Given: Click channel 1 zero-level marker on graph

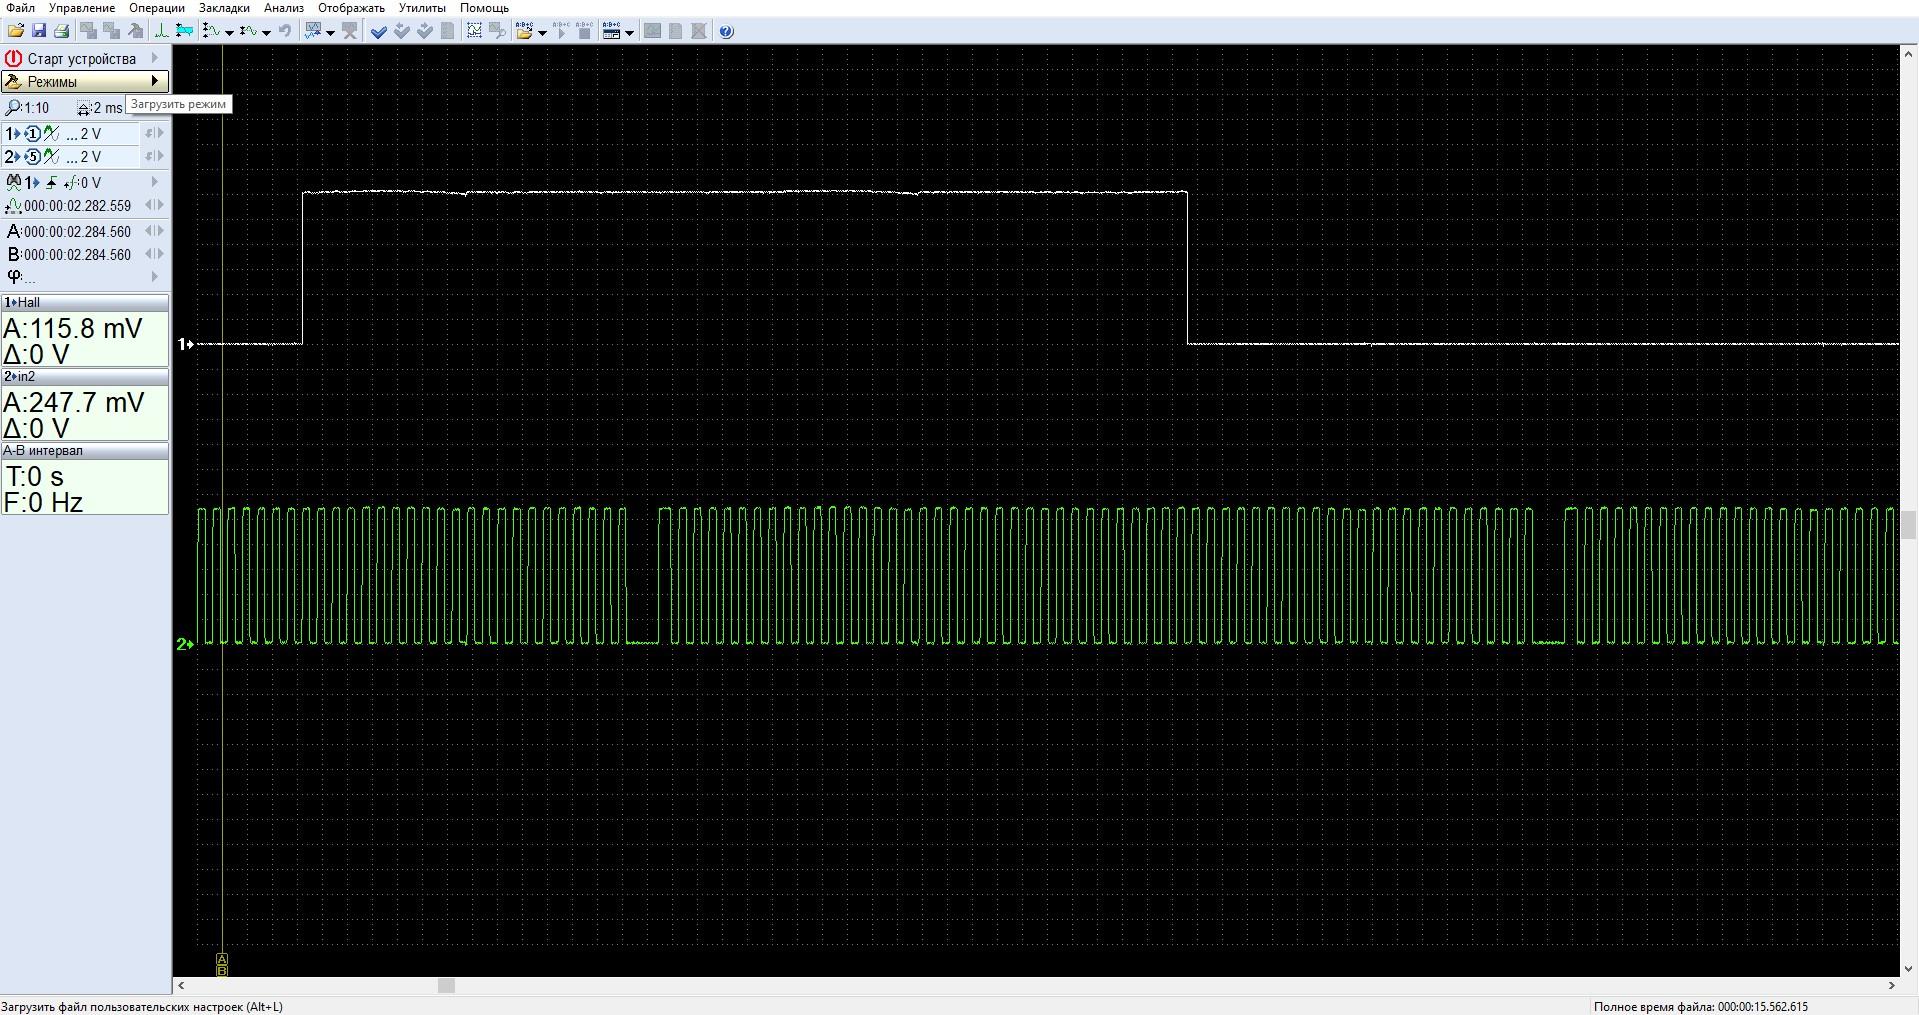Looking at the screenshot, I should [185, 344].
